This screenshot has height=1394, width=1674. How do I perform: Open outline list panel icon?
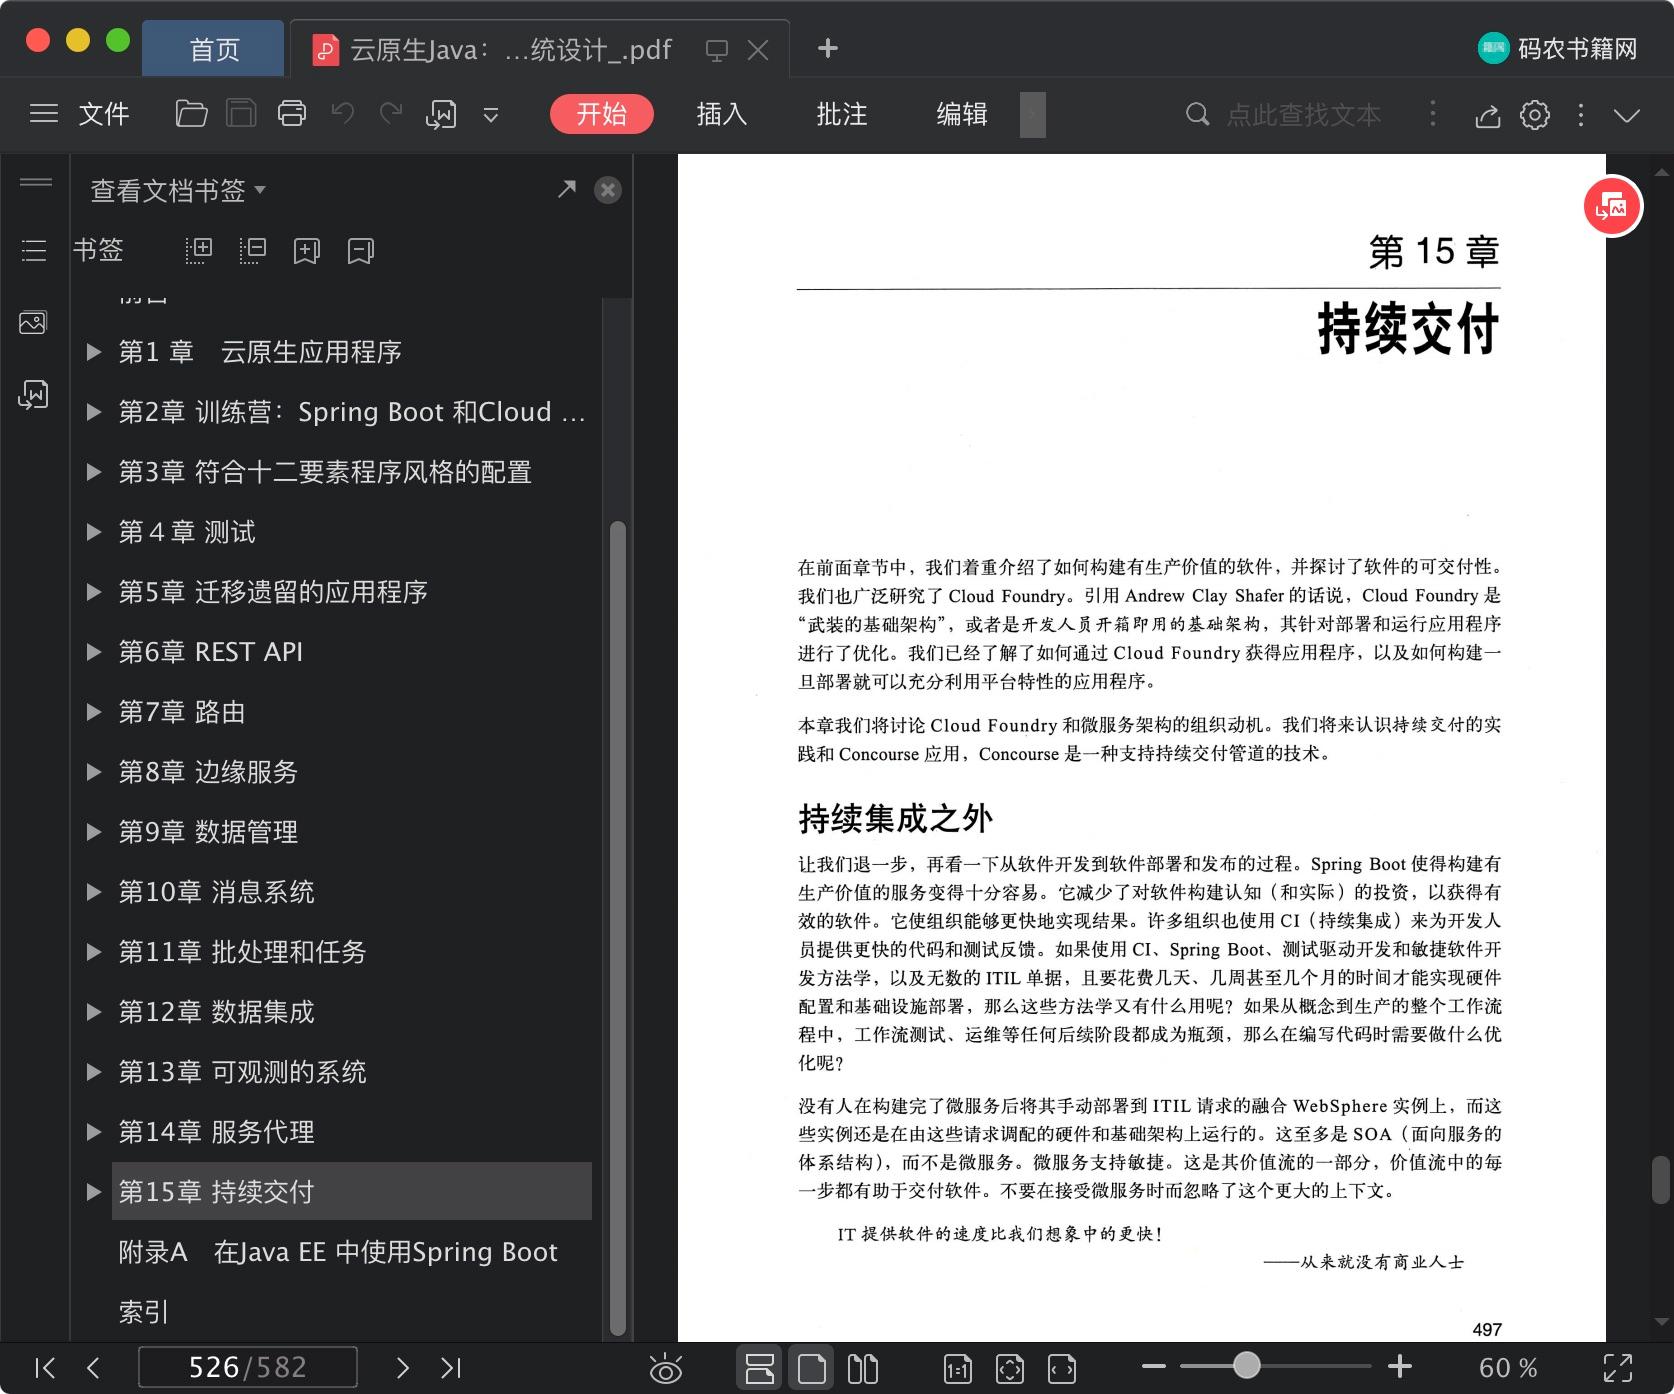pyautogui.click(x=34, y=250)
